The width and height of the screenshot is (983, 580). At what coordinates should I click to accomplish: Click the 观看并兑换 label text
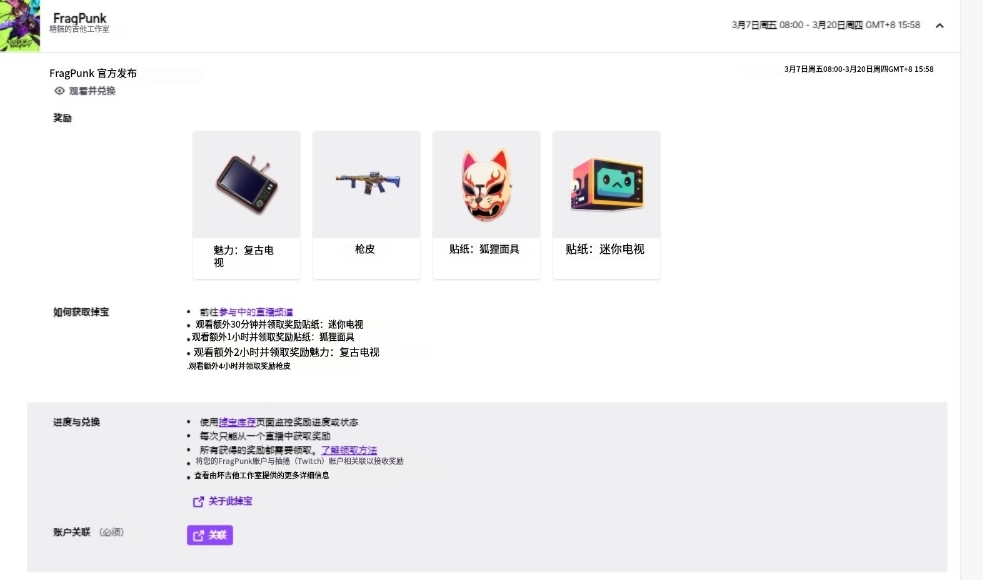(92, 91)
